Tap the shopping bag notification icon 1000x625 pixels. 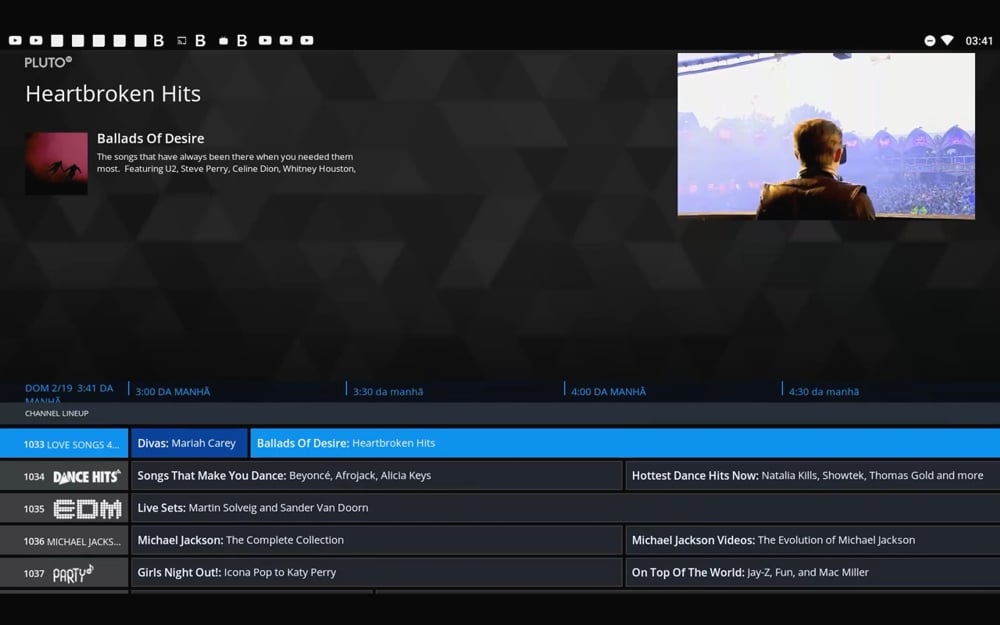(x=223, y=41)
